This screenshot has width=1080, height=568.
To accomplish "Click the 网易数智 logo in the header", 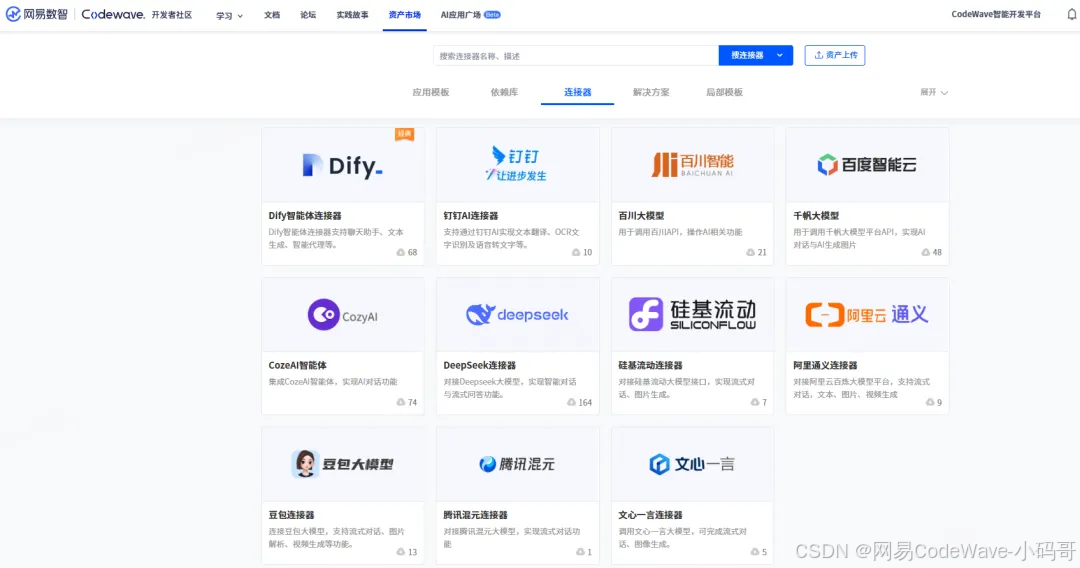I will pyautogui.click(x=37, y=14).
